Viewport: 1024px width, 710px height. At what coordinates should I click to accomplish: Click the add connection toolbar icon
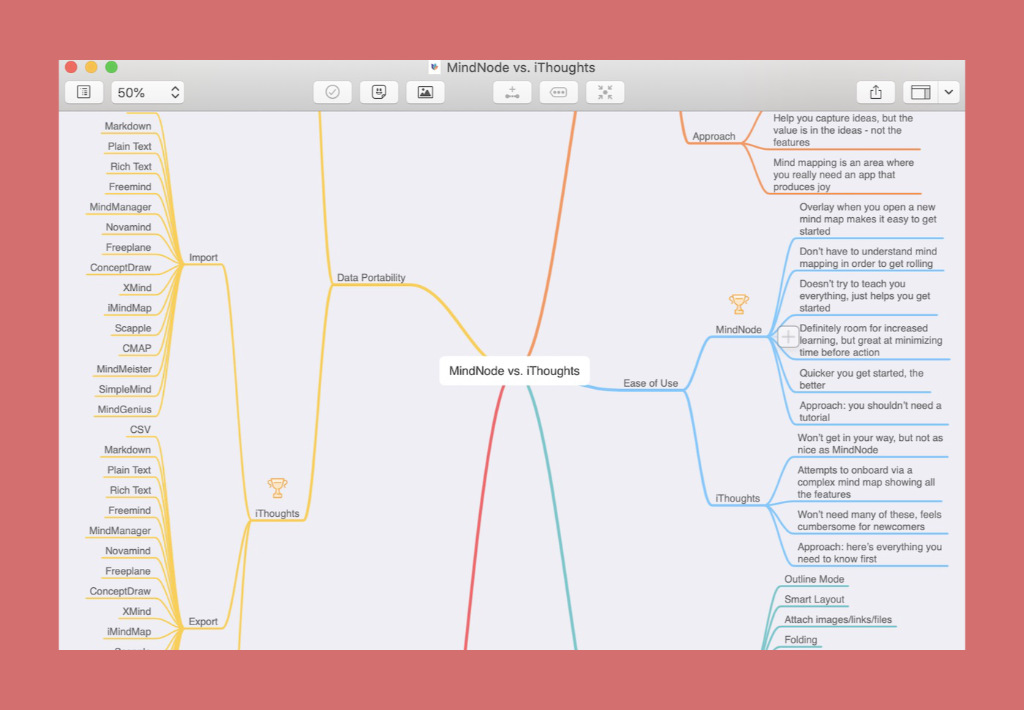558,92
